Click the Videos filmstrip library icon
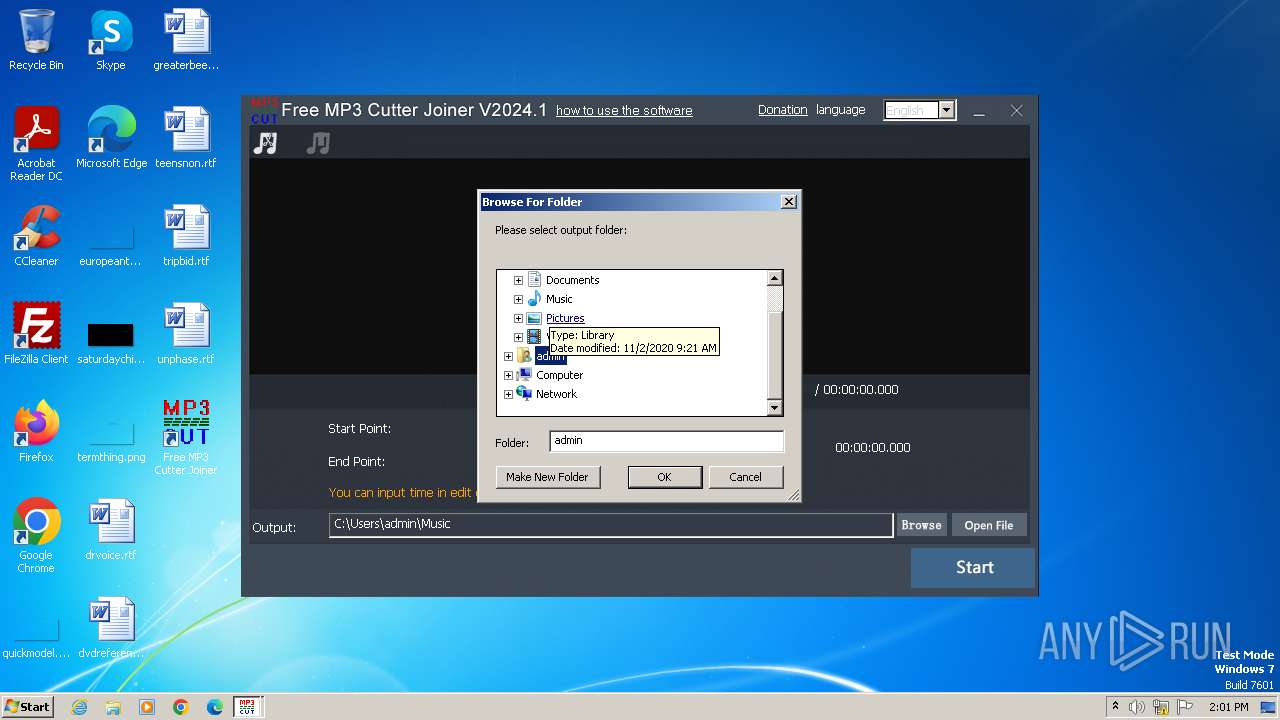Screen dimensions: 1280x720 click(x=534, y=337)
